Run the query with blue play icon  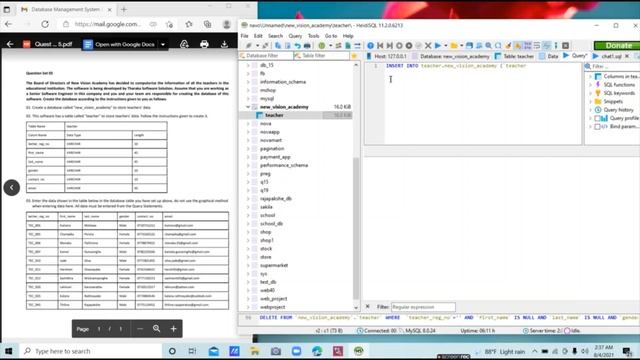point(438,46)
